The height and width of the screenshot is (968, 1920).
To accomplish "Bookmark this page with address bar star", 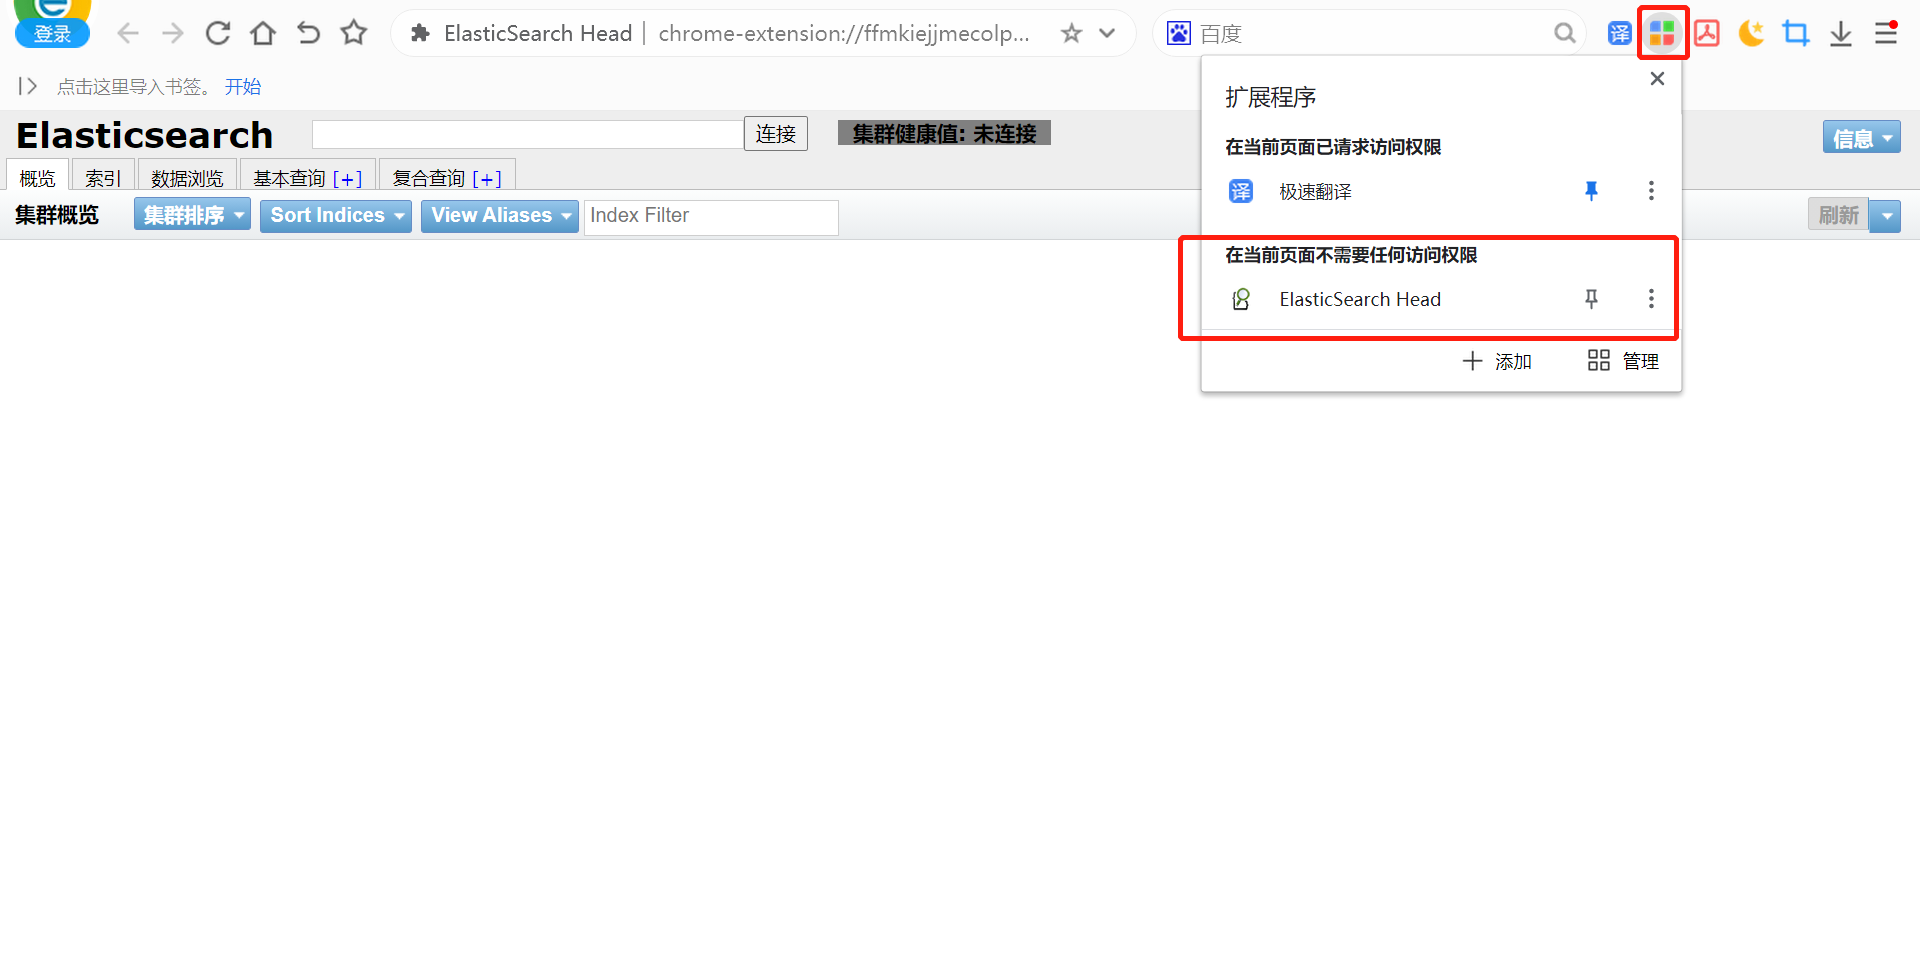I will pyautogui.click(x=1072, y=34).
